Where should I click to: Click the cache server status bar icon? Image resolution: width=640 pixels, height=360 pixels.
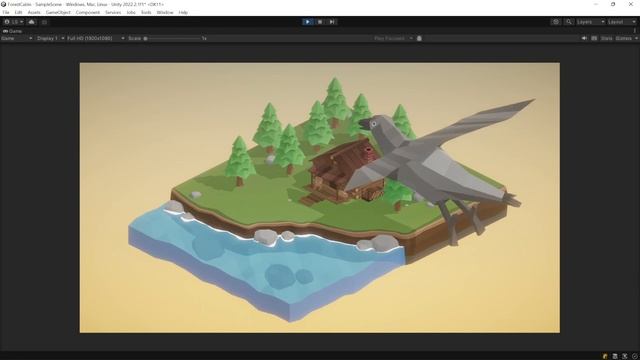(x=615, y=356)
